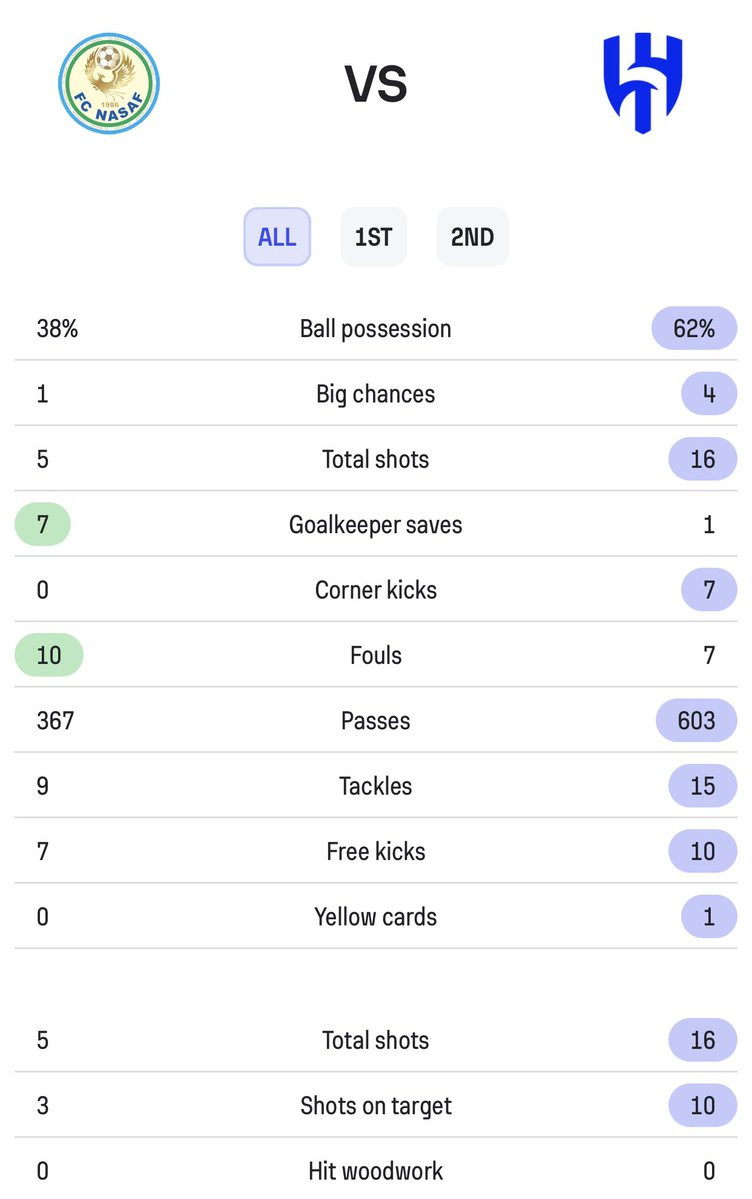Tap the green 10 fouls badge
The width and height of the screenshot is (752, 1199).
coord(49,655)
